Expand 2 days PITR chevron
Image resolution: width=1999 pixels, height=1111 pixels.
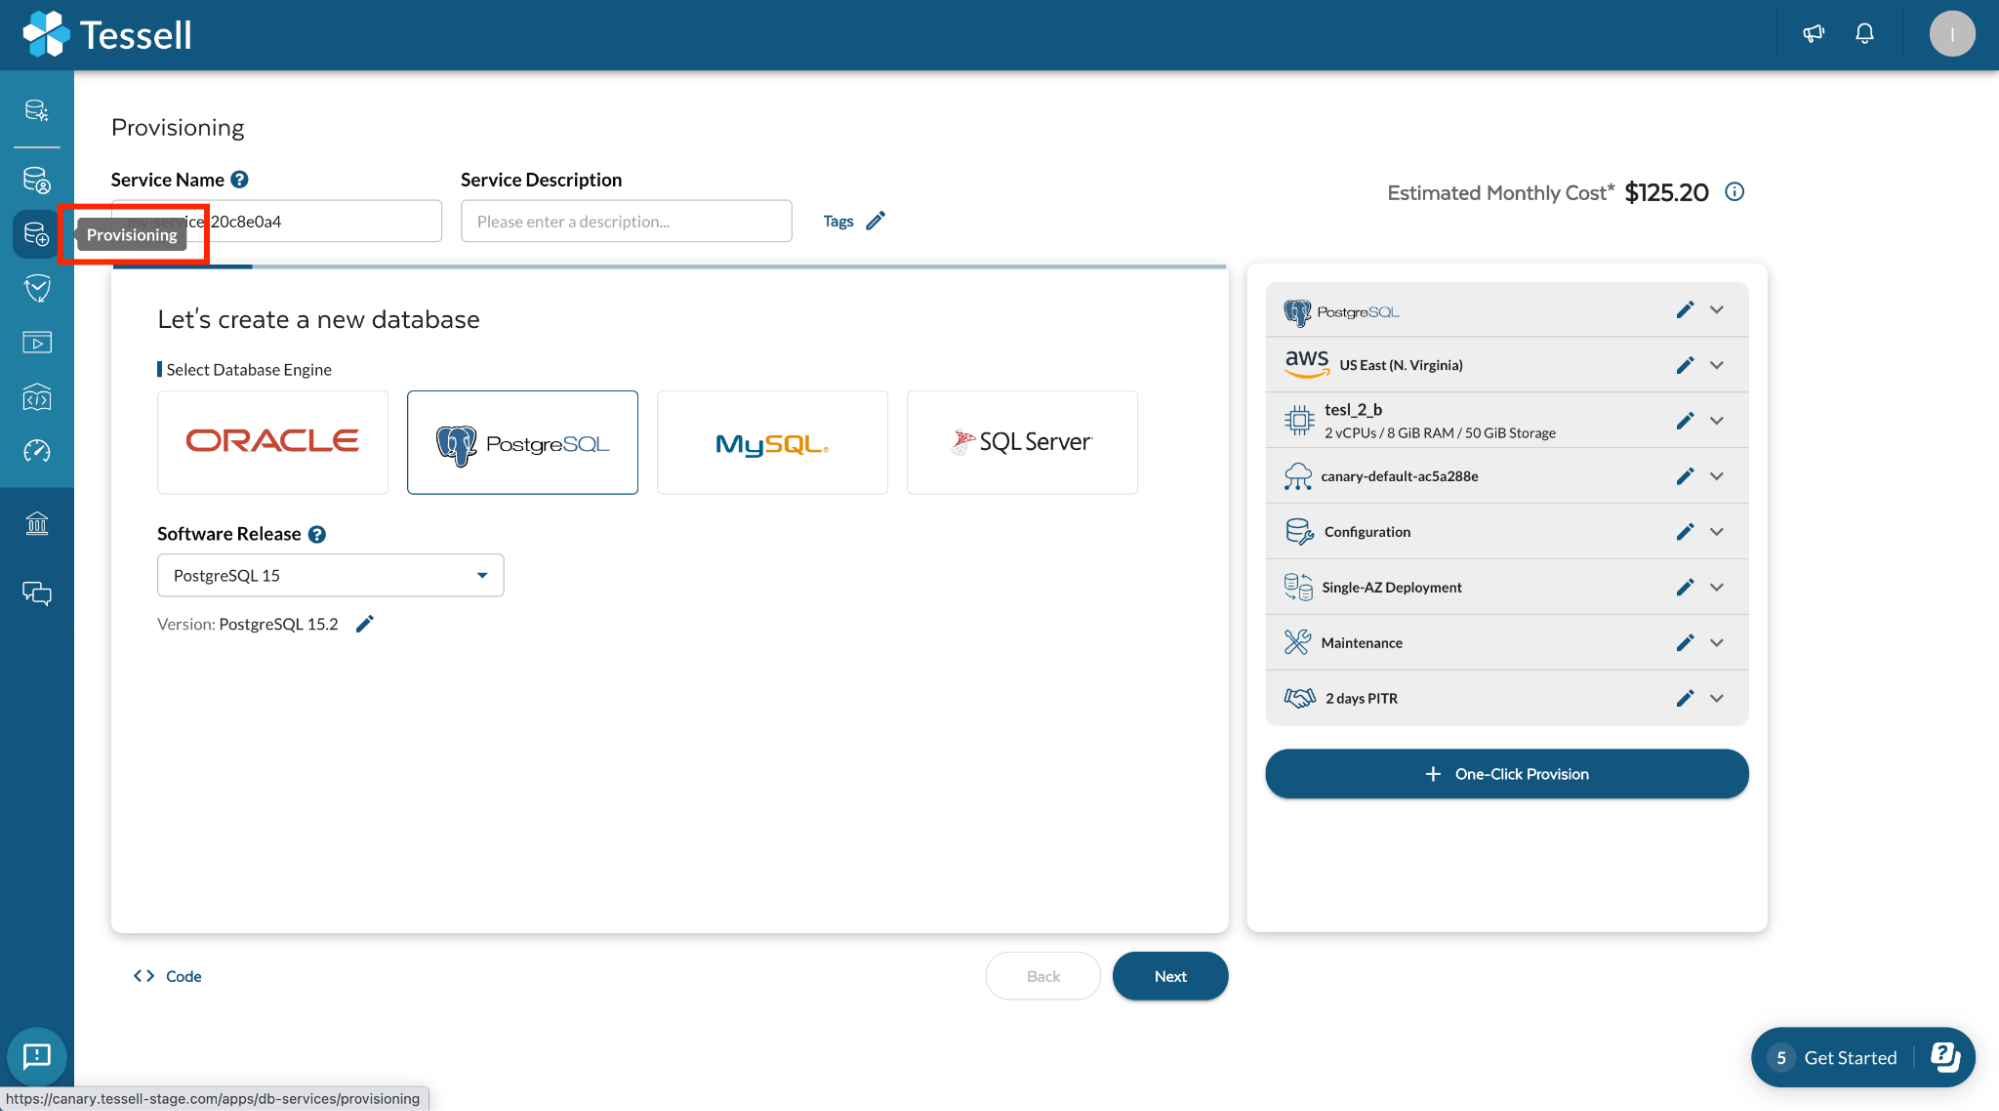(1717, 698)
